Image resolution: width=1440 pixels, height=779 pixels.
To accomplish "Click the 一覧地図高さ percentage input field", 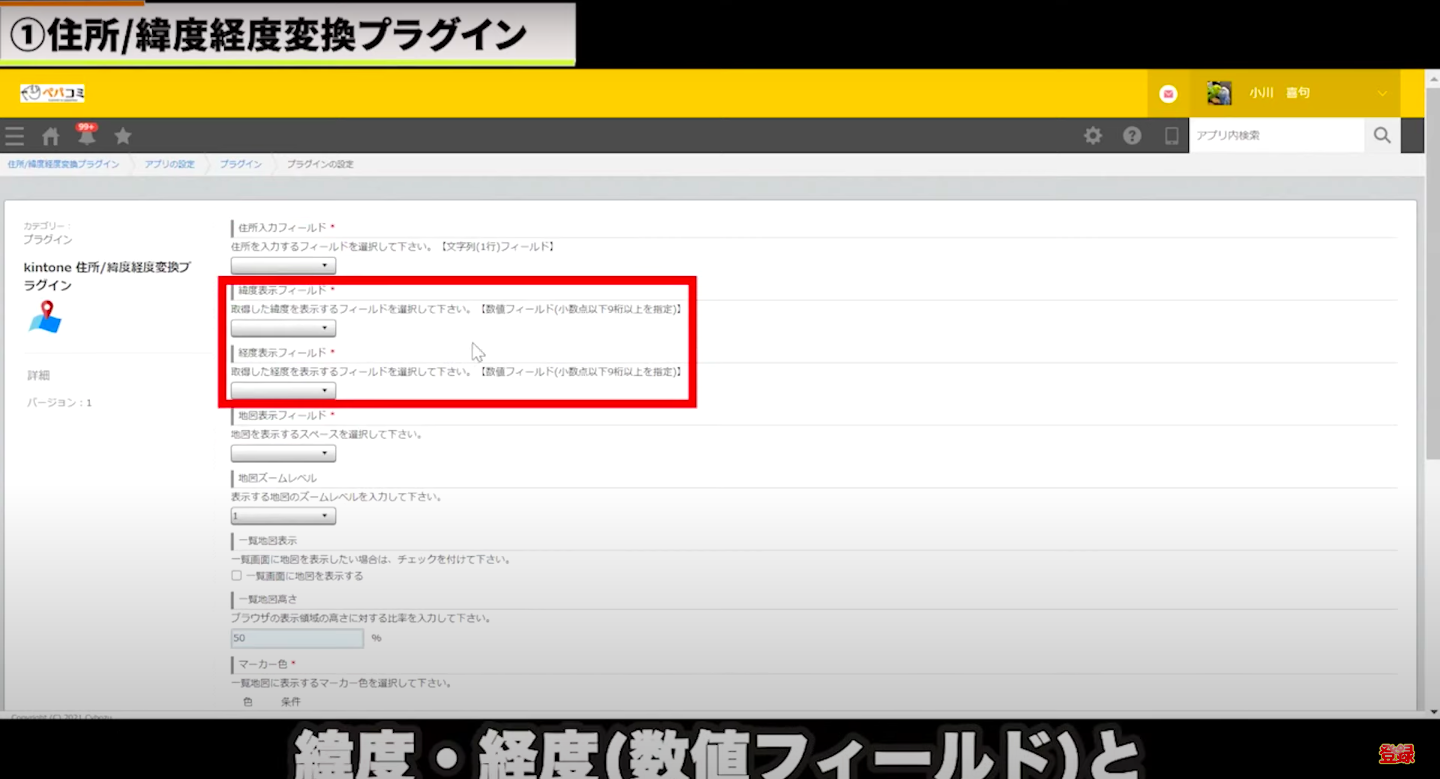I will click(x=297, y=638).
